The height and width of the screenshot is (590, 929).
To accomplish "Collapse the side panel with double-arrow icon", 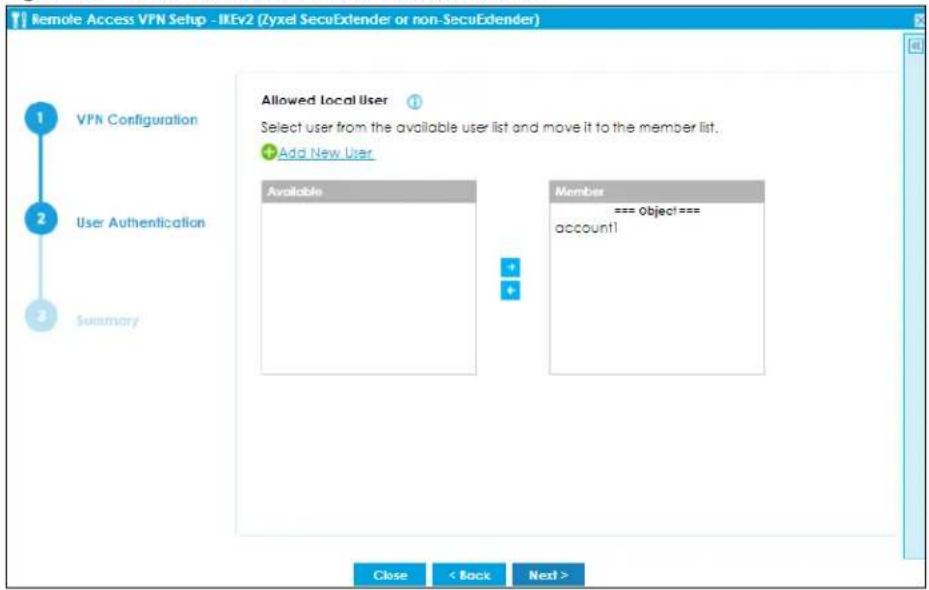I will pos(915,46).
